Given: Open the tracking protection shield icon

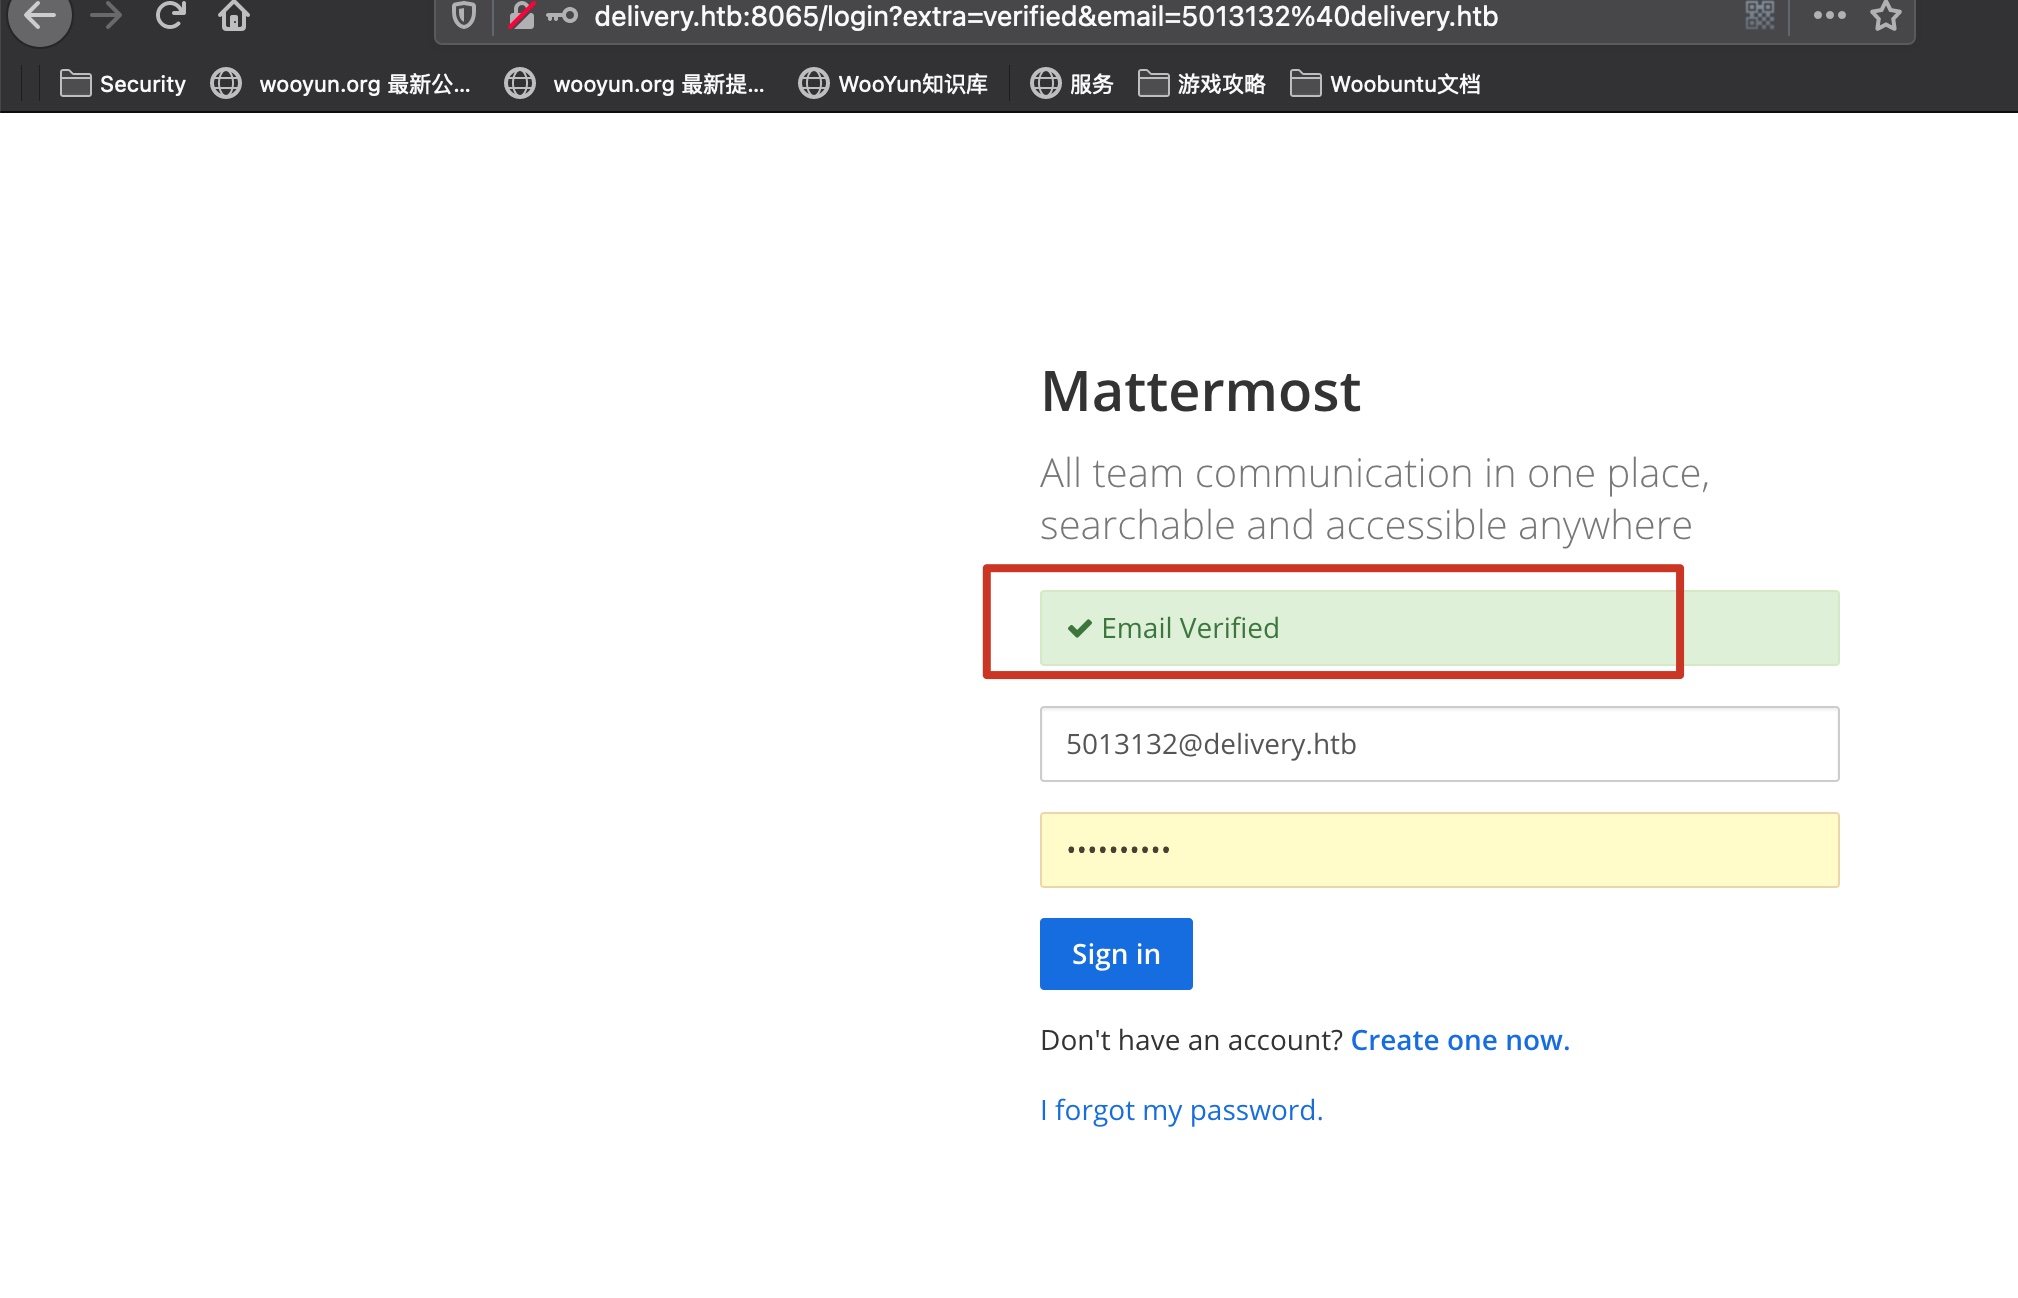Looking at the screenshot, I should pos(463,16).
